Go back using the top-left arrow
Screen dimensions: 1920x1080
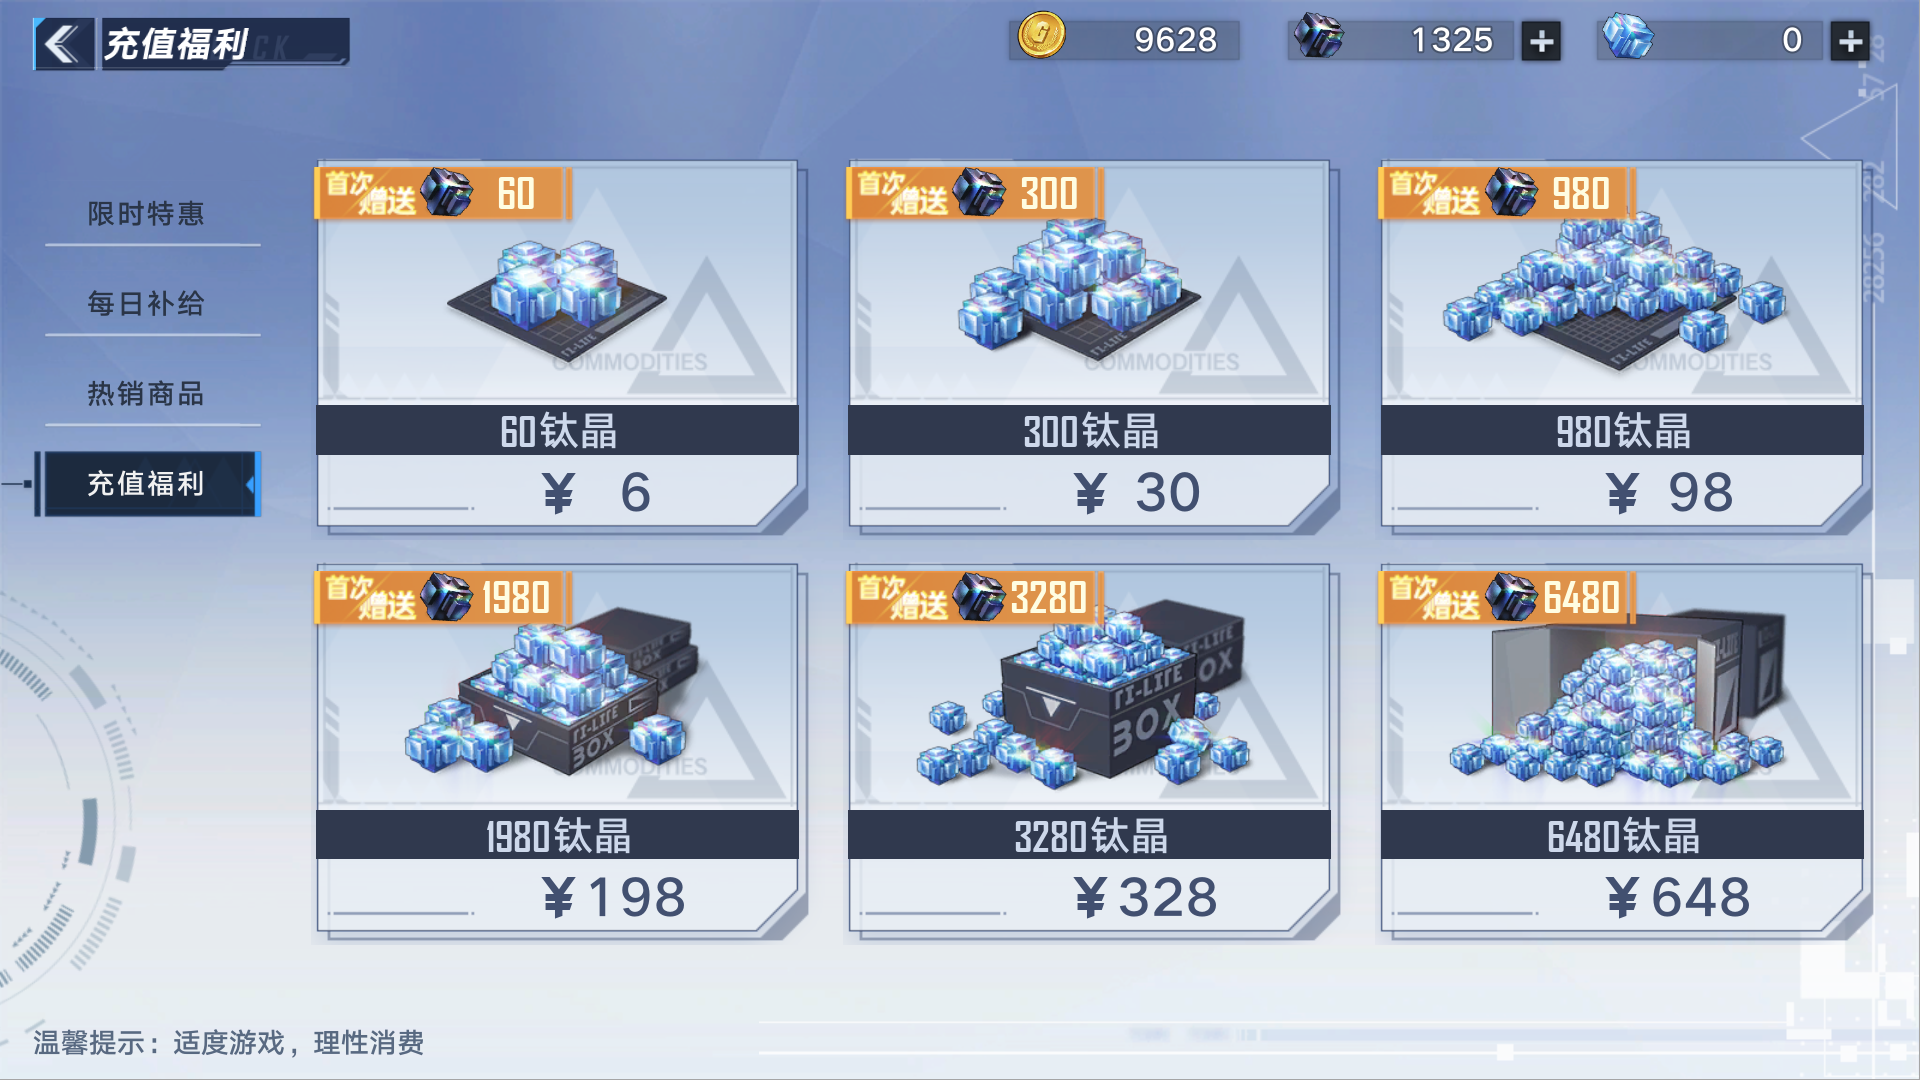pos(64,44)
